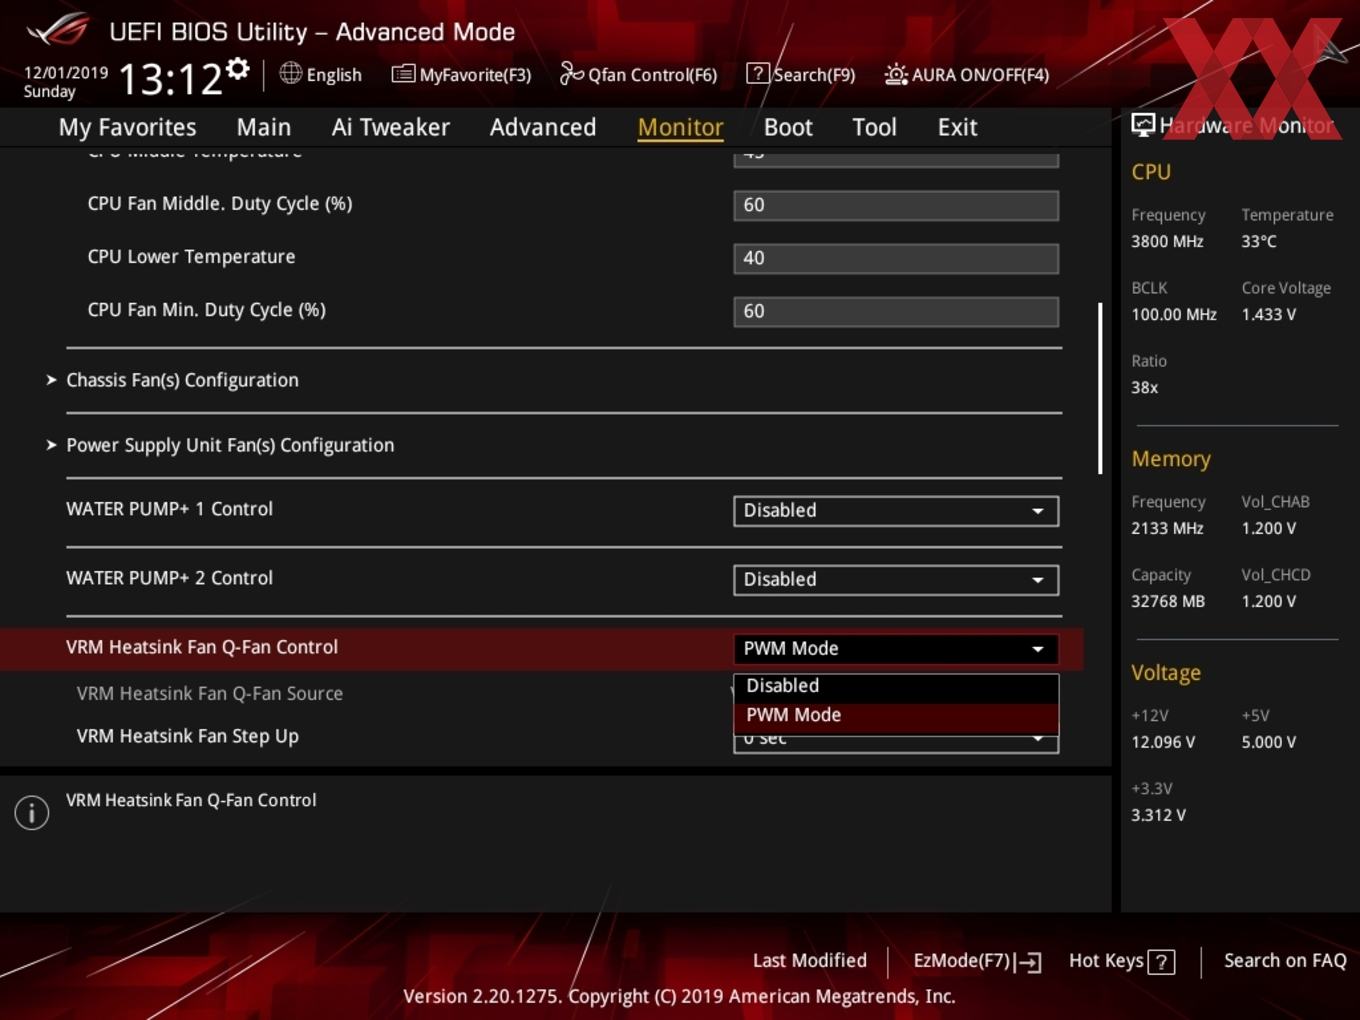Image resolution: width=1360 pixels, height=1020 pixels.
Task: Open VRM Heatsink Fan Step Up dropdown
Action: click(x=896, y=742)
